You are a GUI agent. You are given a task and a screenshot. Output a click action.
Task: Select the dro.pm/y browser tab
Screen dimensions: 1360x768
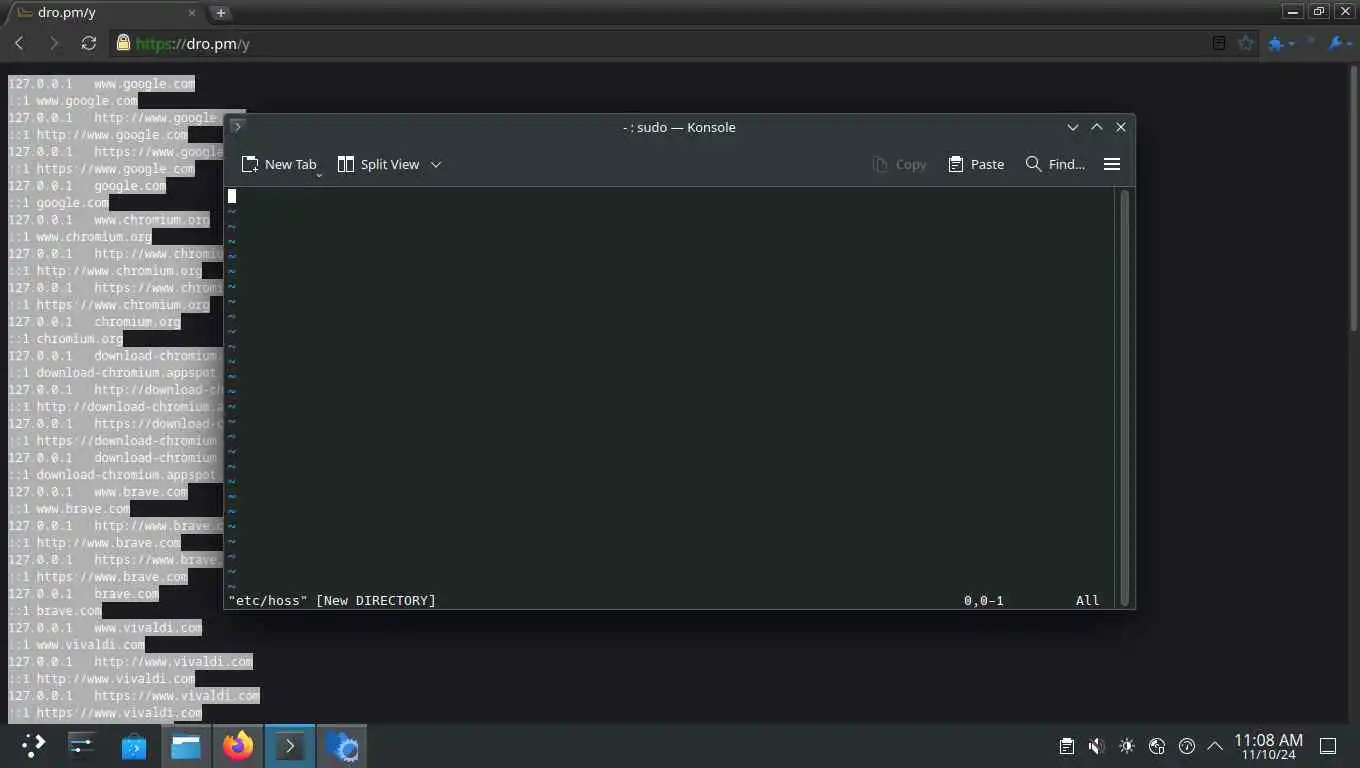(x=105, y=13)
